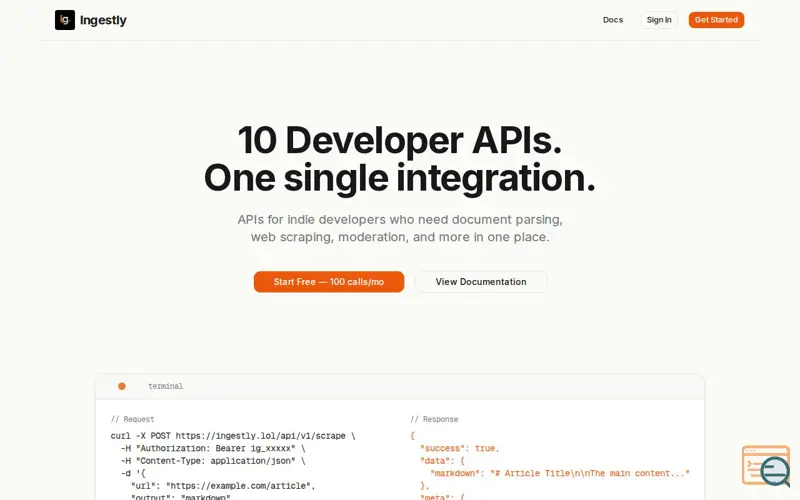Open the Docs link
The width and height of the screenshot is (800, 500).
pyautogui.click(x=613, y=20)
